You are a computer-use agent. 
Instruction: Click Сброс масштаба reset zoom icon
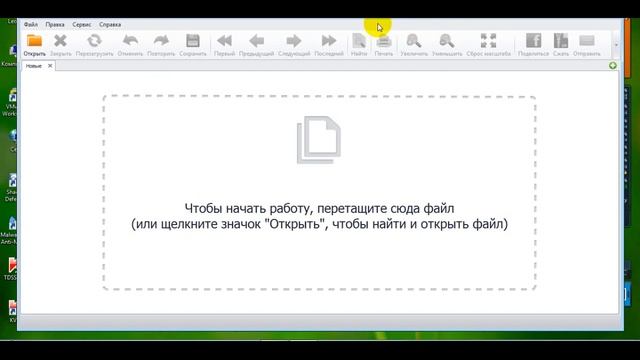coord(488,41)
